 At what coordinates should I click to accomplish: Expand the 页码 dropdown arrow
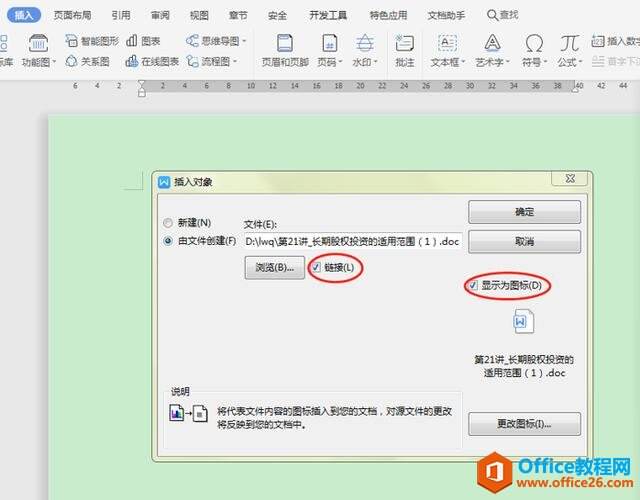340,62
